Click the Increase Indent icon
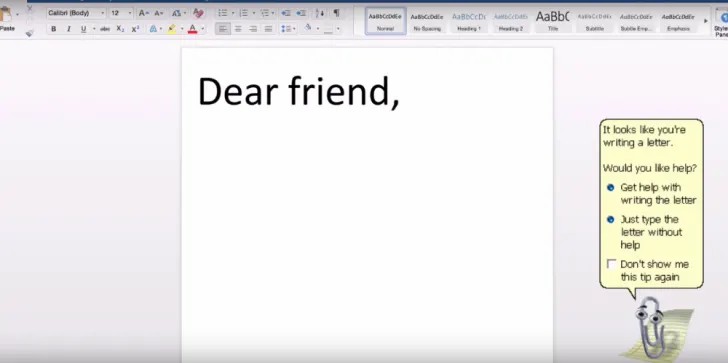The width and height of the screenshot is (728, 363). (301, 13)
